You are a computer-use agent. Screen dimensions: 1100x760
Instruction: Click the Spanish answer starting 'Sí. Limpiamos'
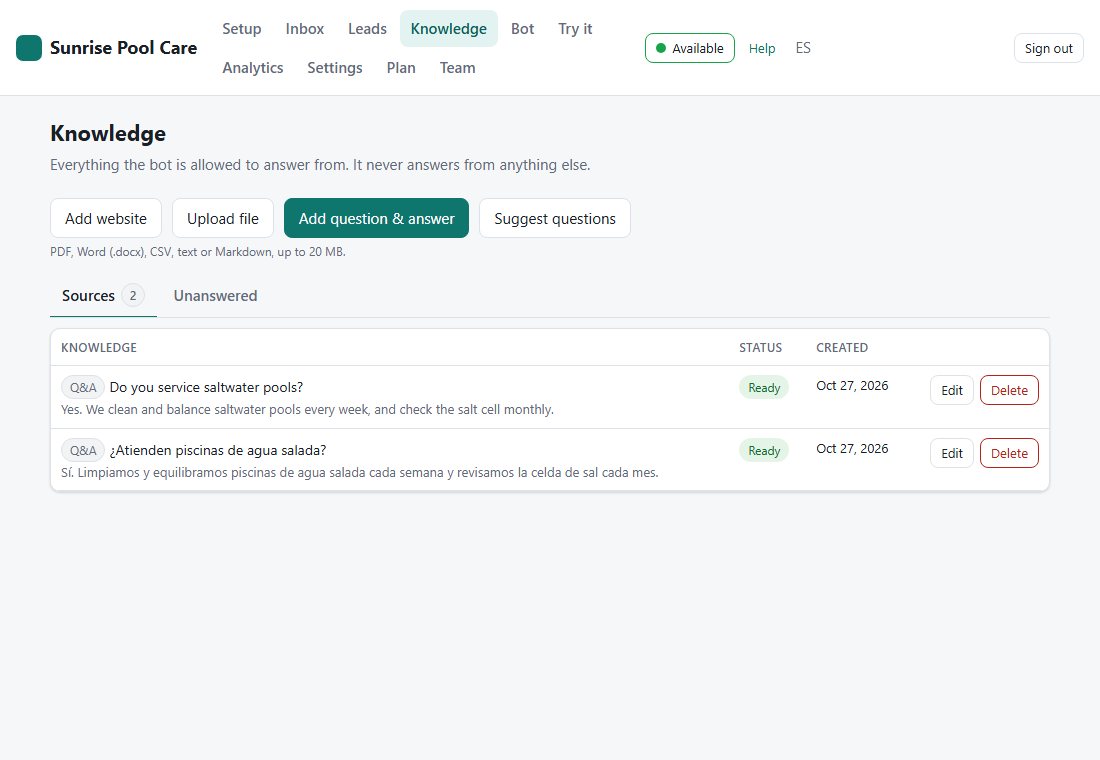coord(360,472)
